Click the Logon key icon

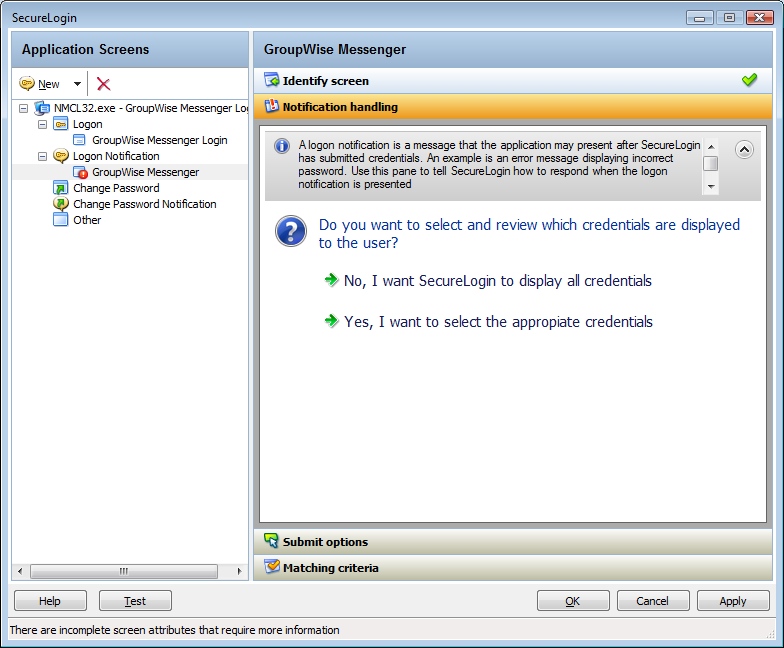click(60, 124)
